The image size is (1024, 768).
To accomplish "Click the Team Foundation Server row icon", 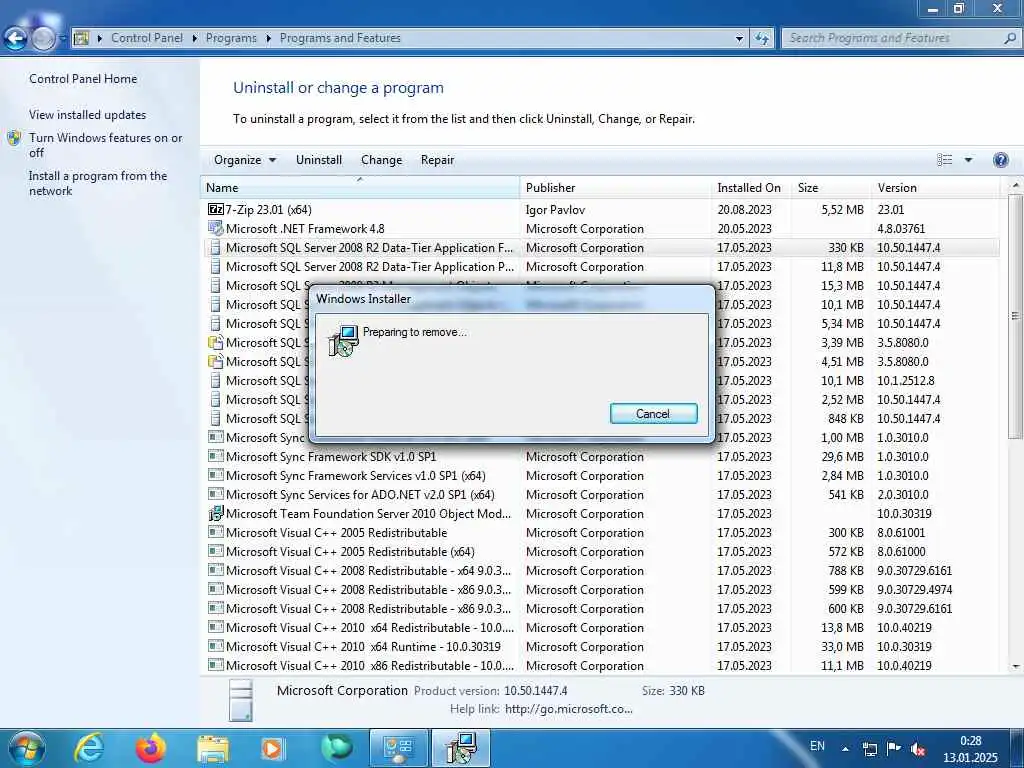I will [x=216, y=513].
